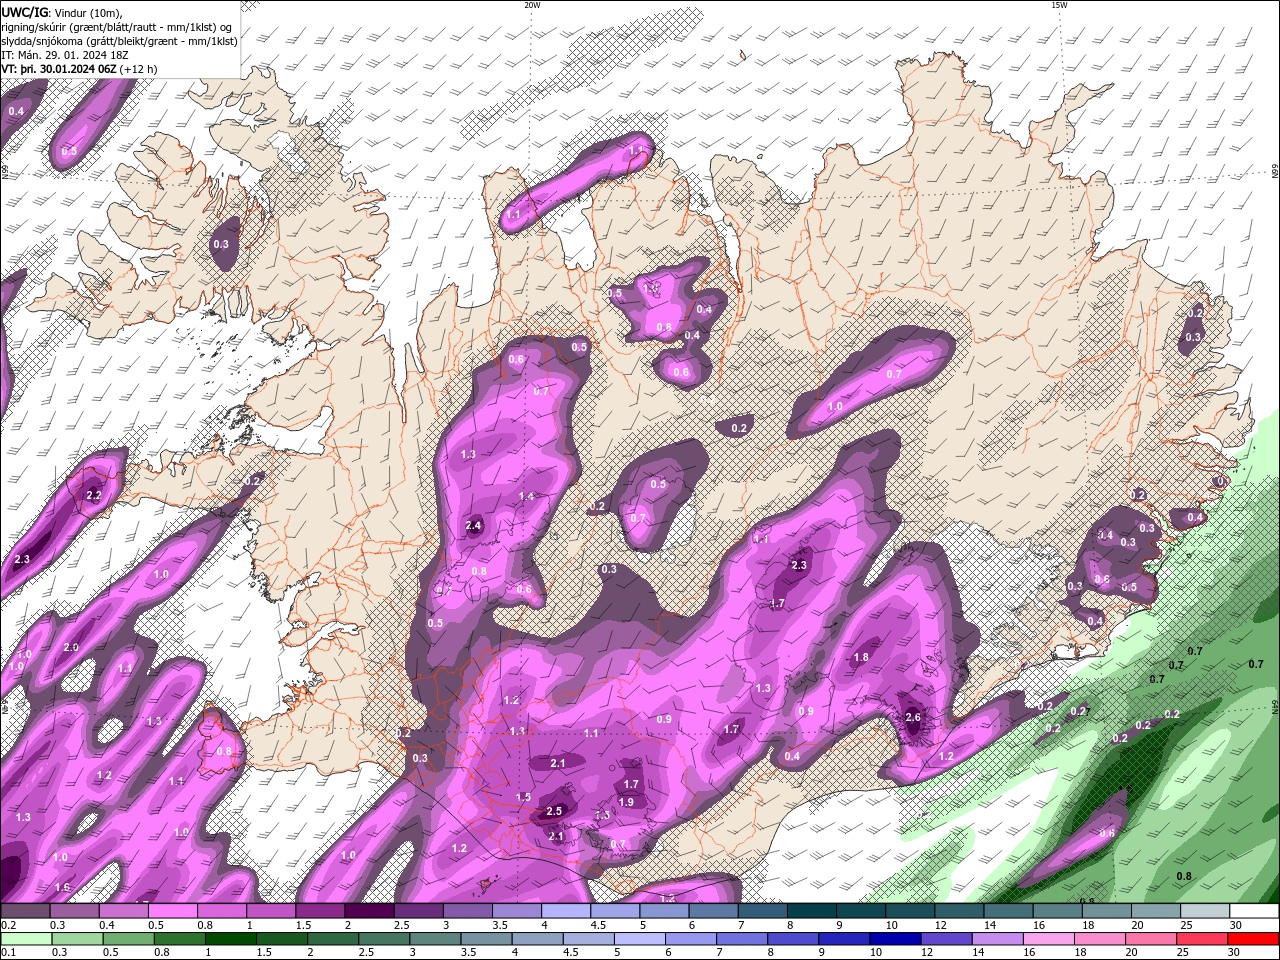Select the map value '2.4' in west Iceland
The width and height of the screenshot is (1280, 960).
473,525
